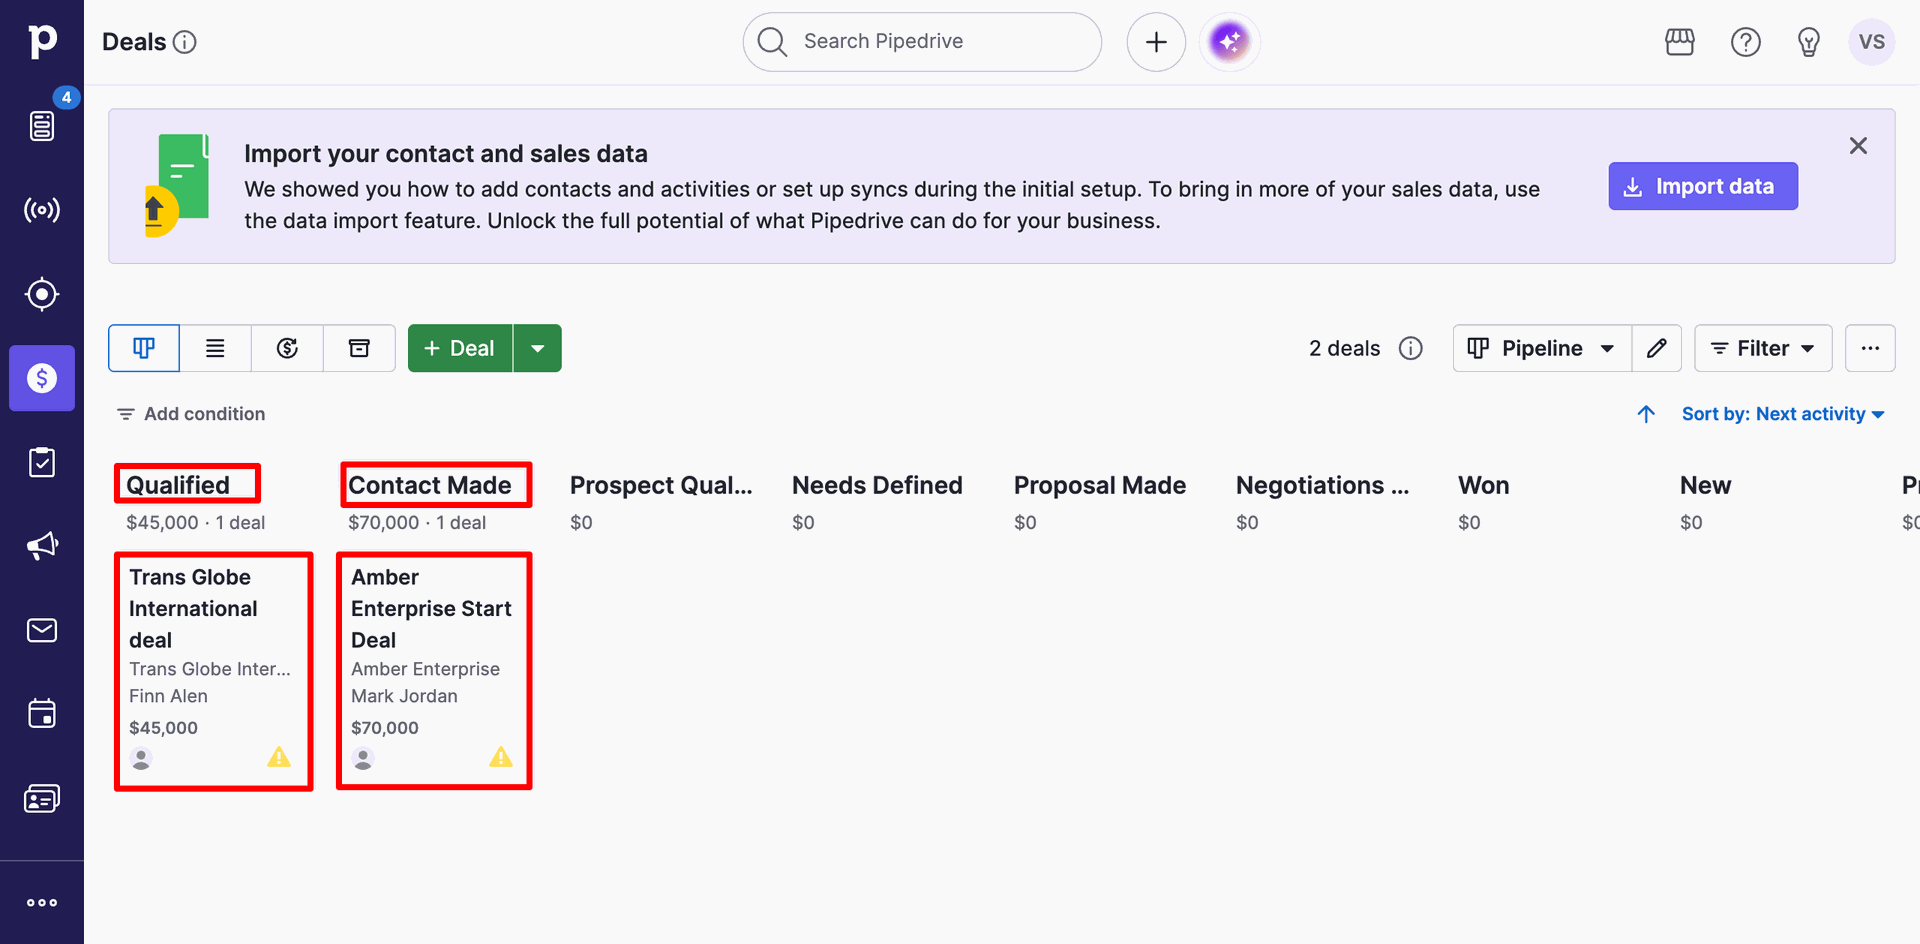This screenshot has height=944, width=1920.
Task: Open the Projects clipboard sidebar icon
Action: (42, 462)
